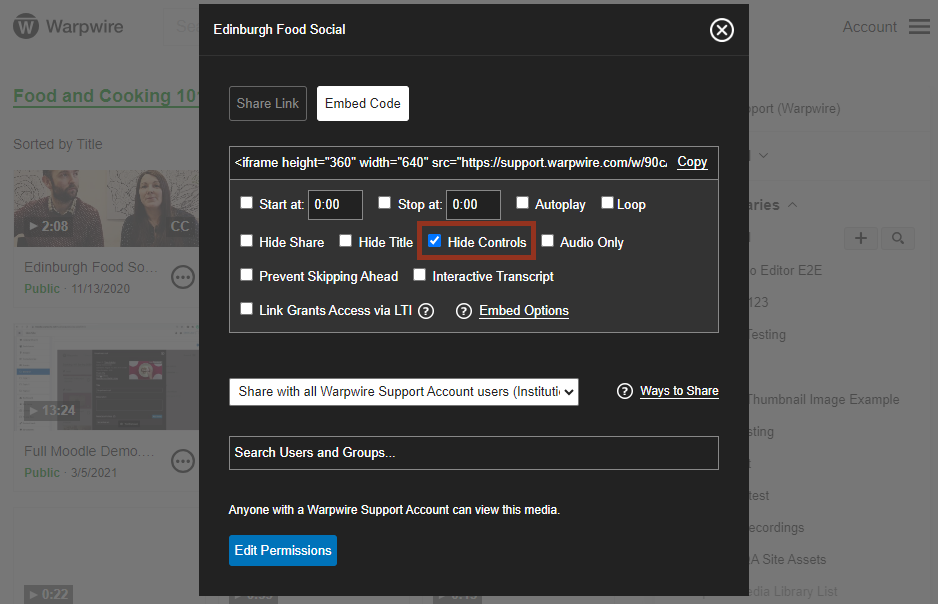Check the Hide Title option
938x604 pixels.
click(x=345, y=240)
